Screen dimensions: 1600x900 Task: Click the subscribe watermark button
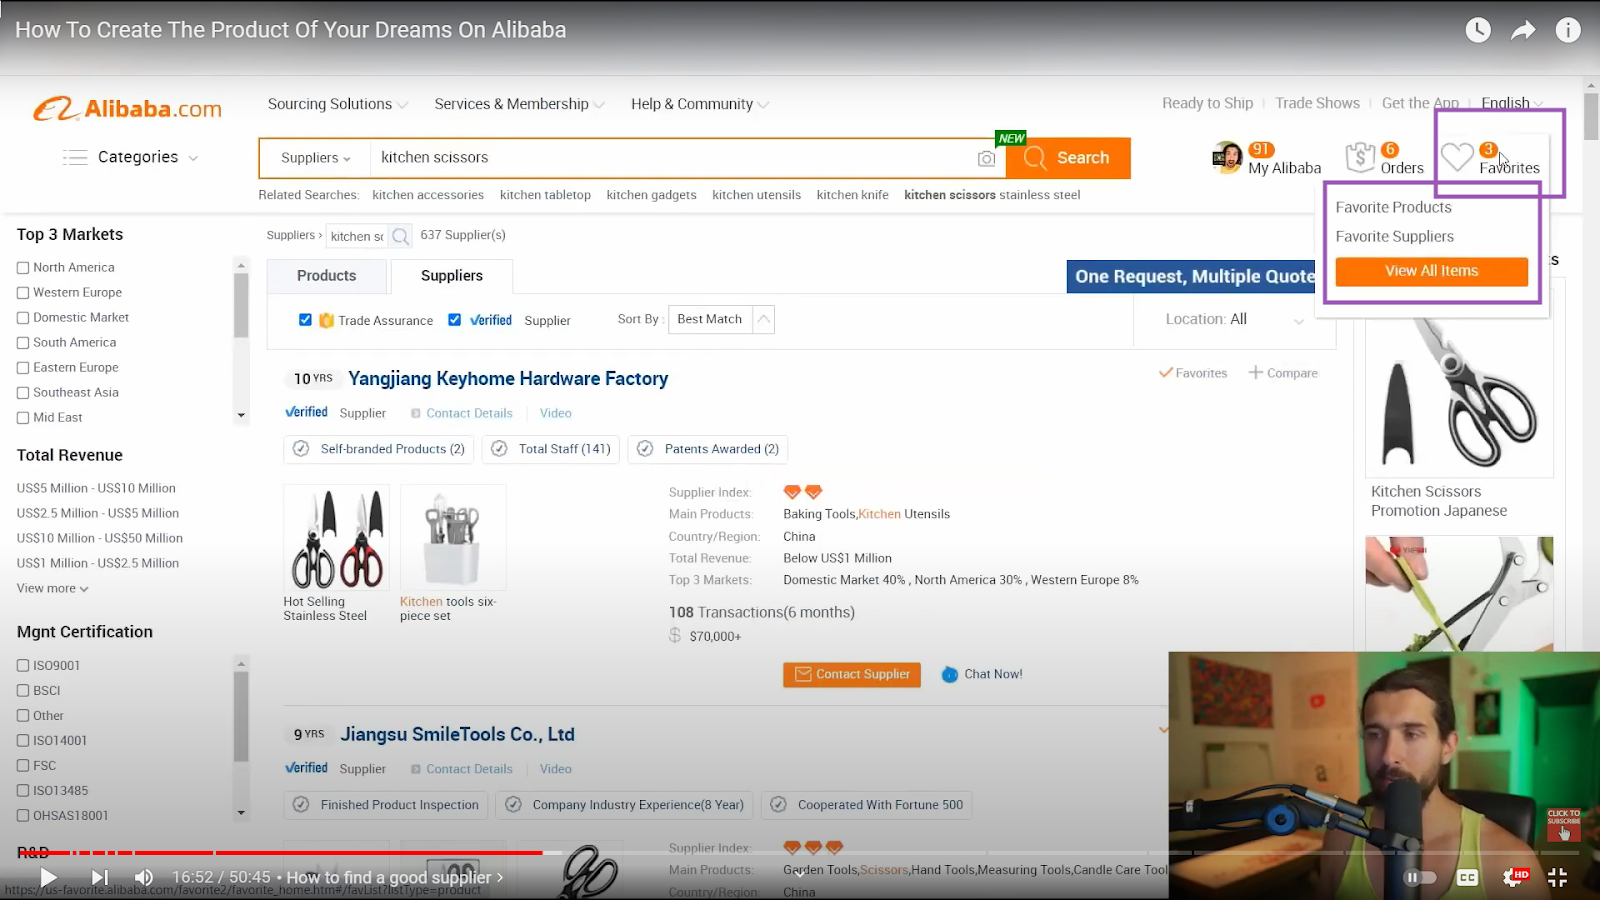coord(1564,824)
